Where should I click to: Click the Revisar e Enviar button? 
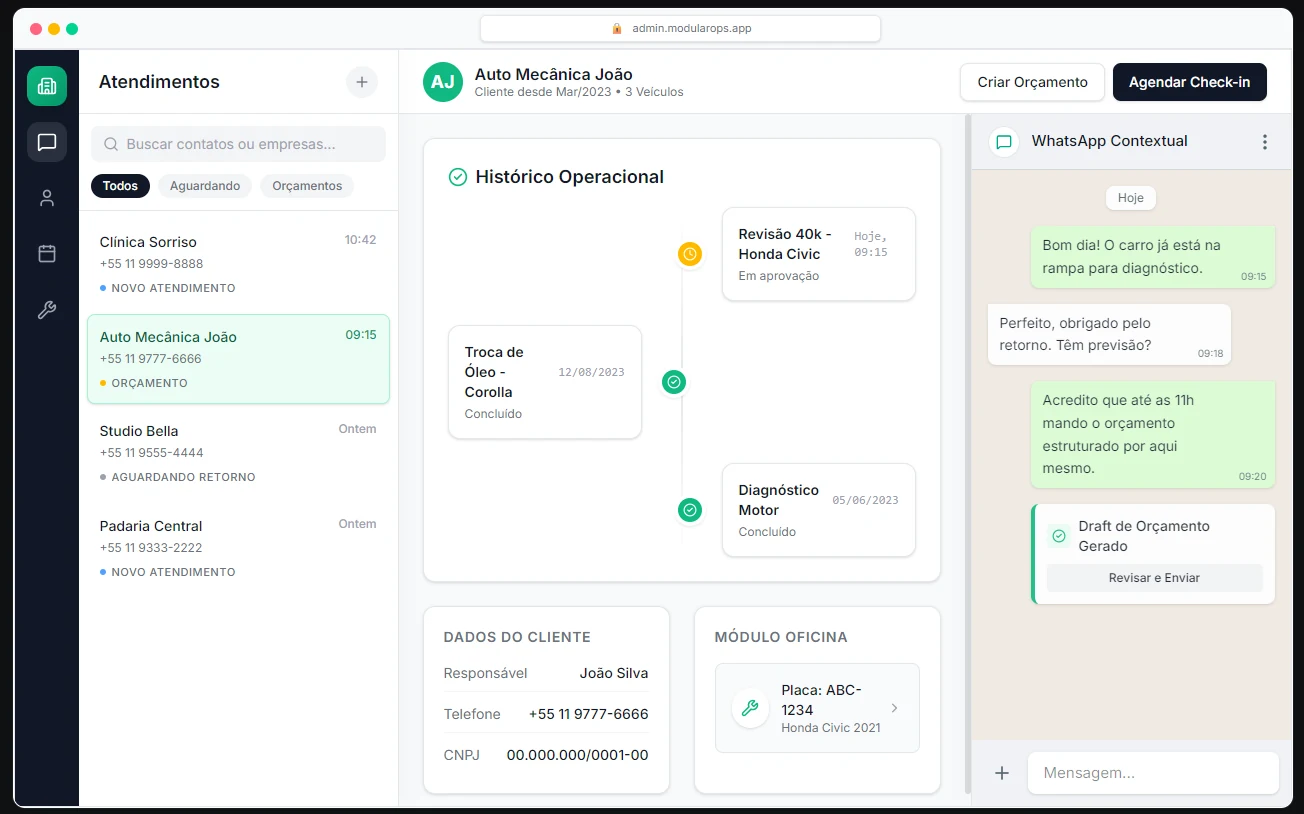click(x=1154, y=578)
